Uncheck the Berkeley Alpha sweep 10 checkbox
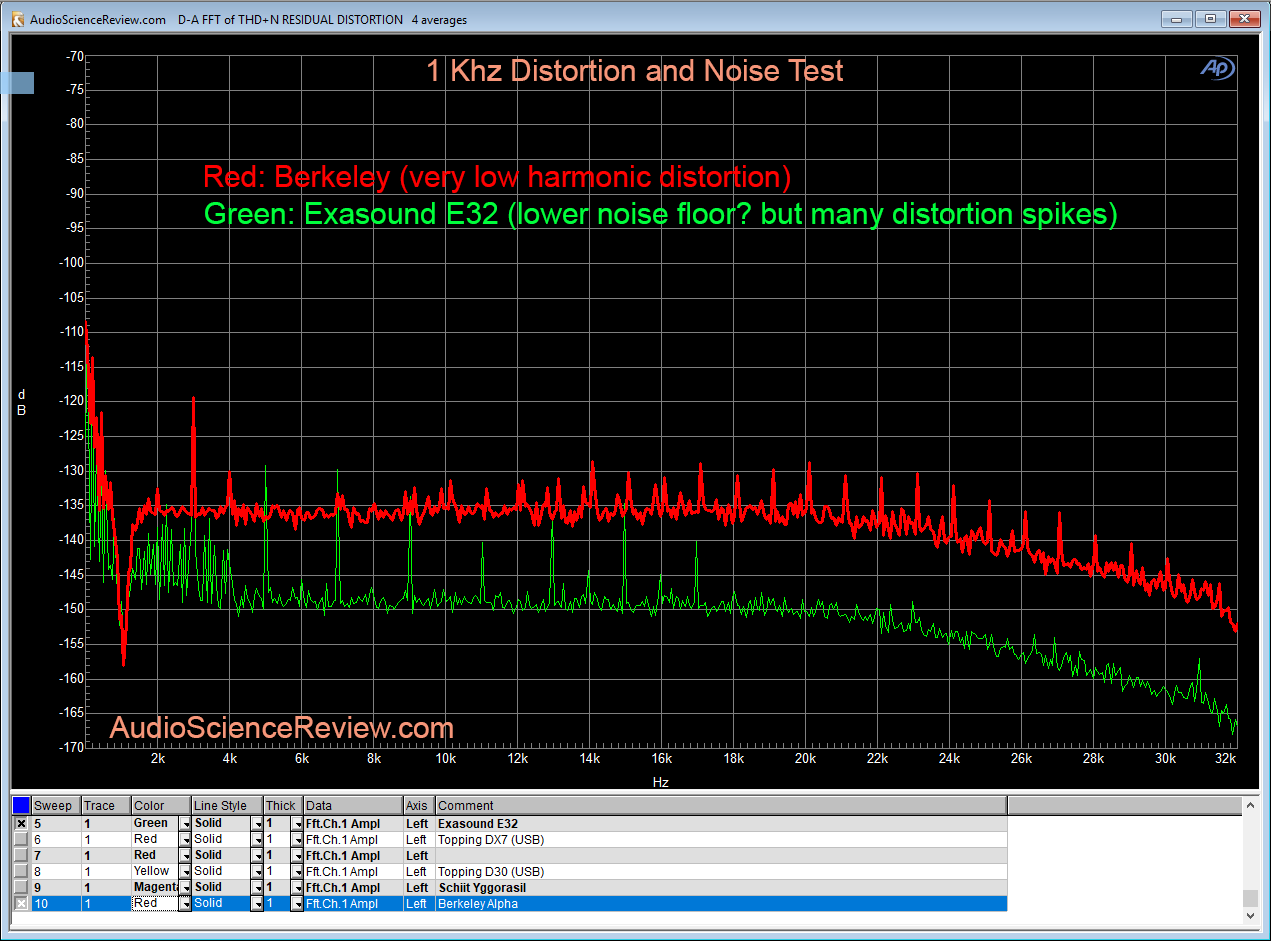The height and width of the screenshot is (941, 1271). coord(21,903)
